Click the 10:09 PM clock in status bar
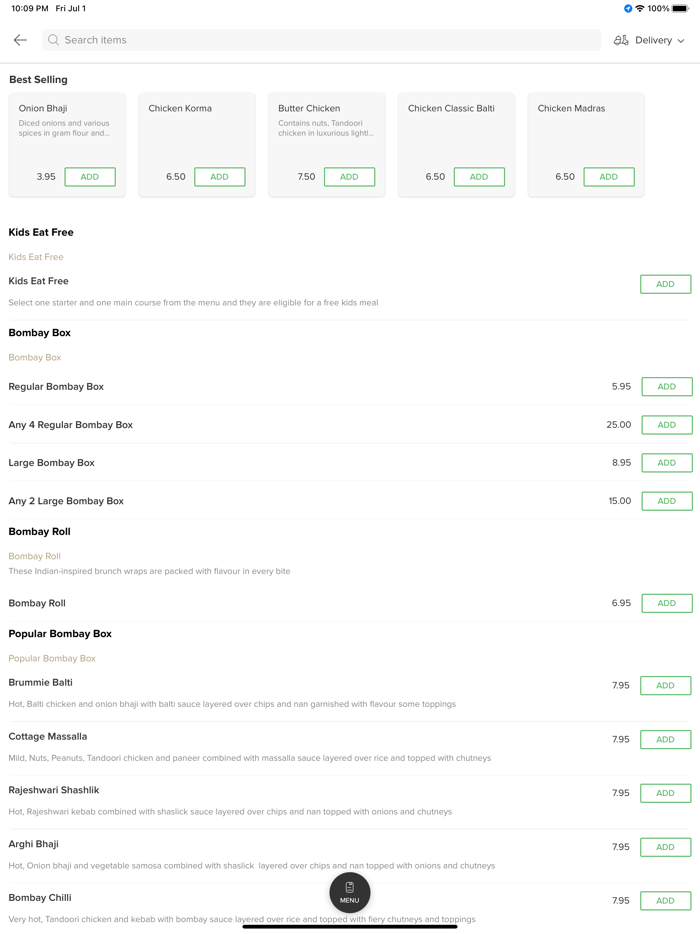The width and height of the screenshot is (700, 934). (30, 8)
